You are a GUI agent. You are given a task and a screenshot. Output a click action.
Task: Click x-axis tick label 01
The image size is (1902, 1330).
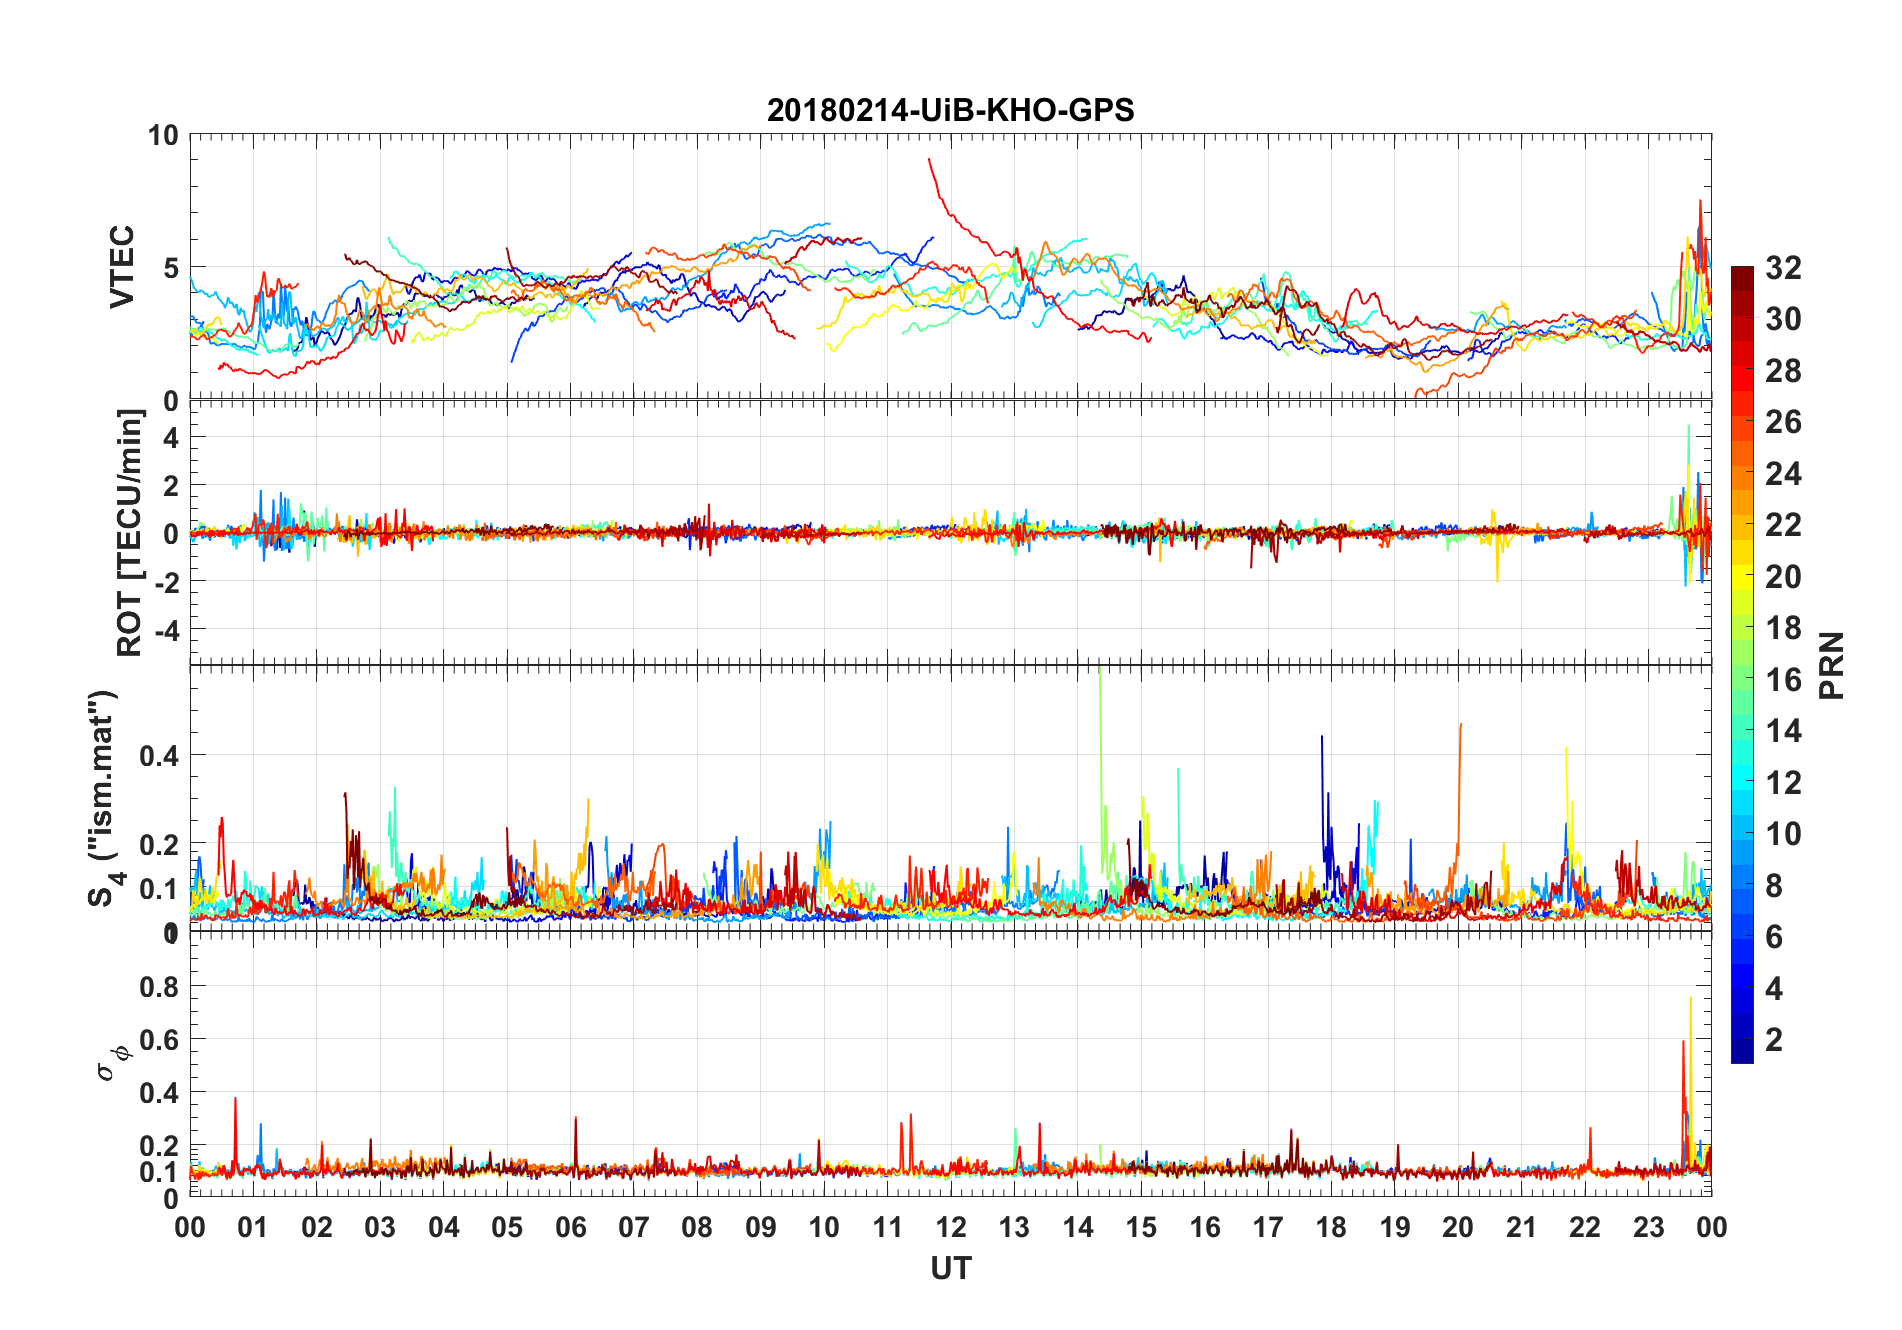pos(253,1227)
